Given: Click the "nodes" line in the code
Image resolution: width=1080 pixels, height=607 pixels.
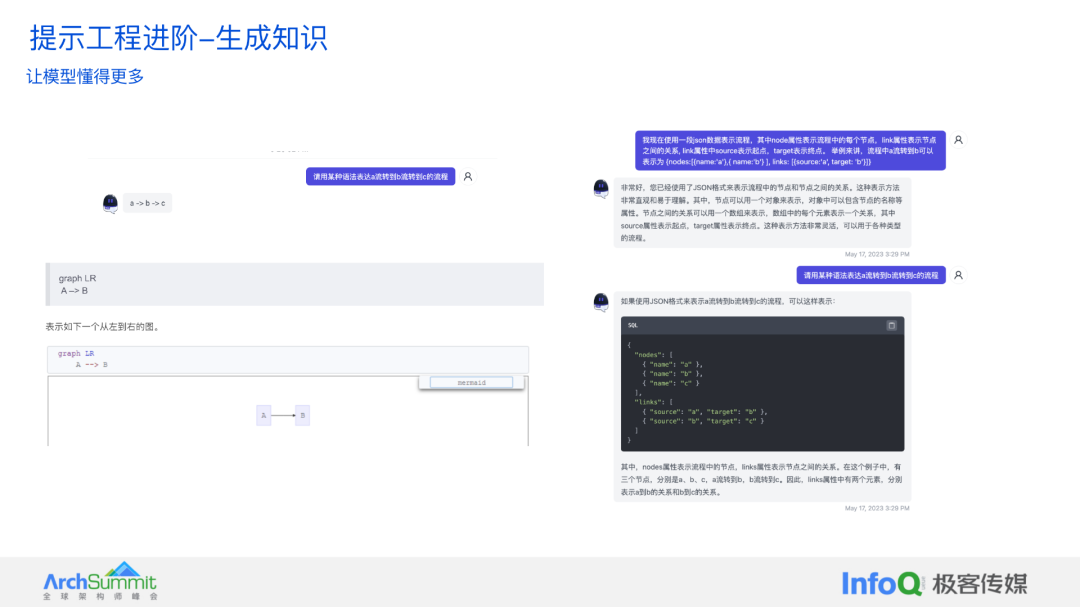Looking at the screenshot, I should point(653,355).
